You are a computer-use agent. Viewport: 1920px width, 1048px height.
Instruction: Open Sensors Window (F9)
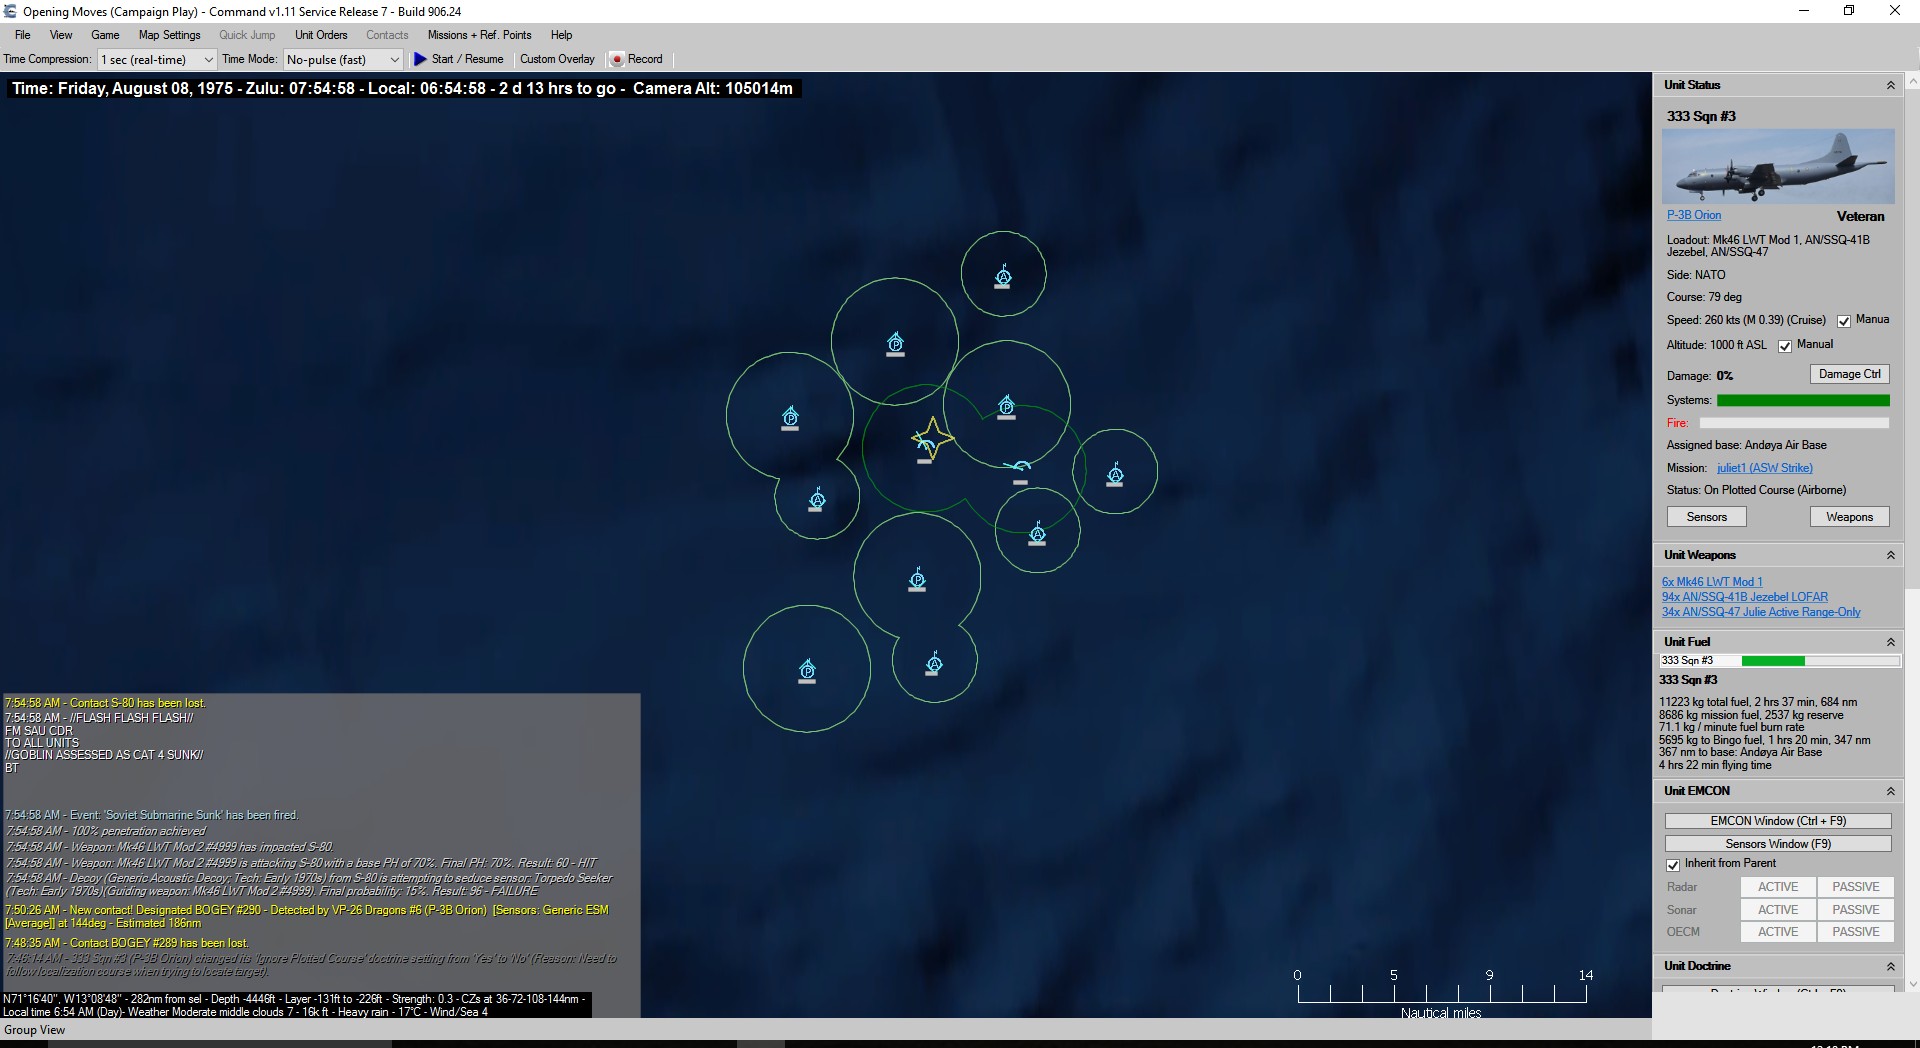pyautogui.click(x=1778, y=844)
